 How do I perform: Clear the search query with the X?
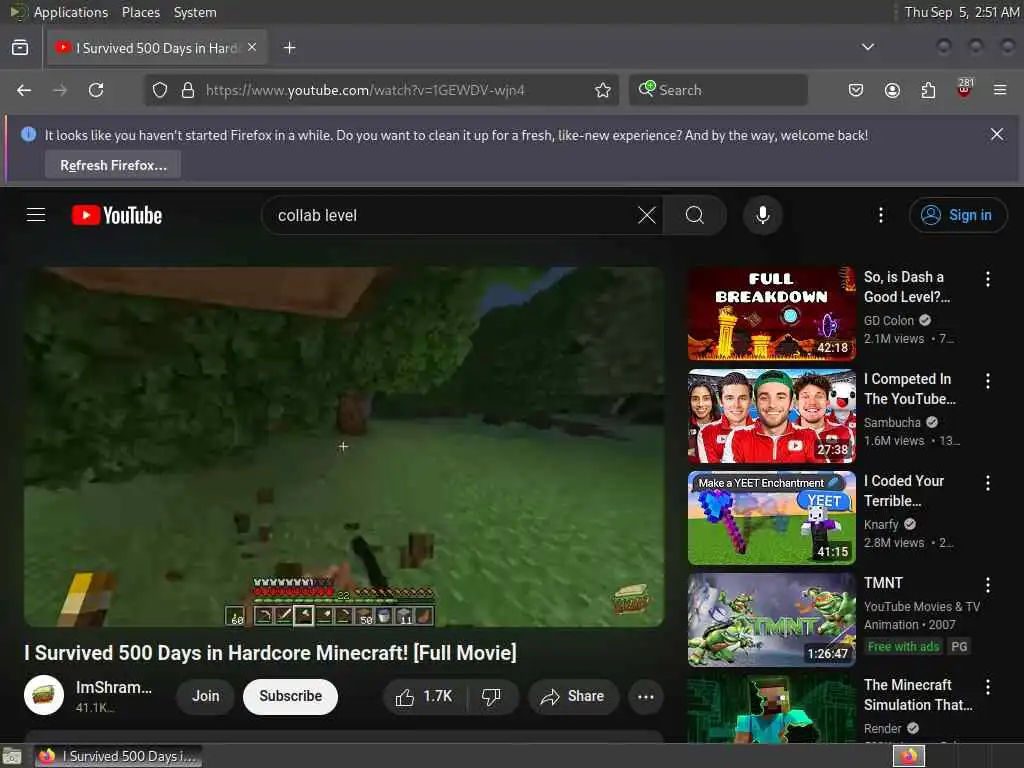point(647,215)
